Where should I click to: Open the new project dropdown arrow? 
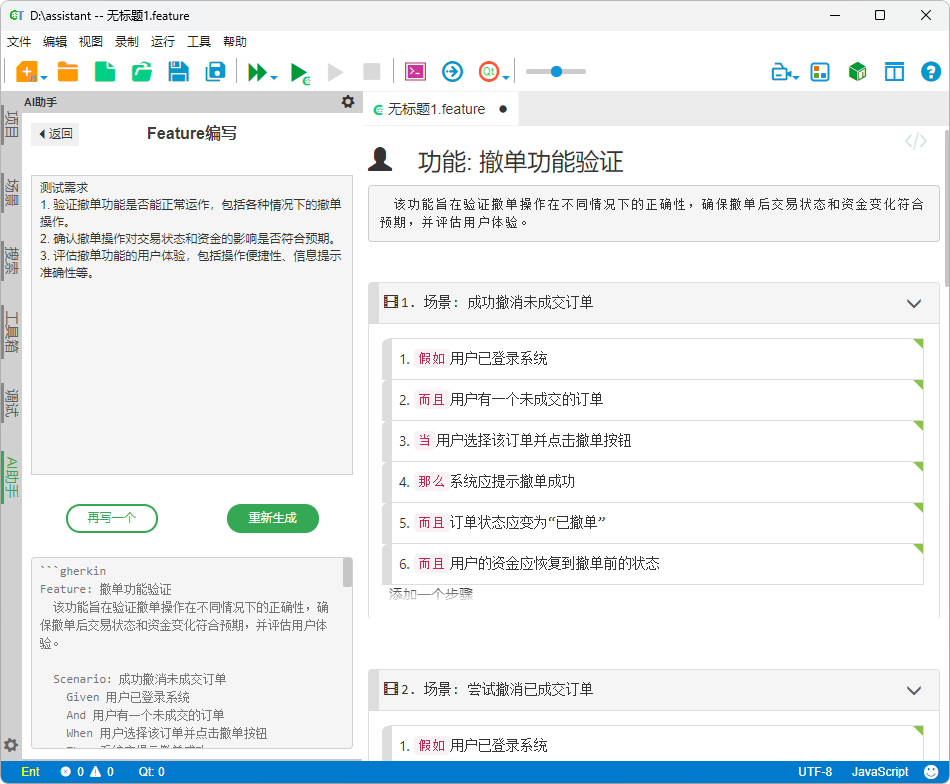(44, 78)
